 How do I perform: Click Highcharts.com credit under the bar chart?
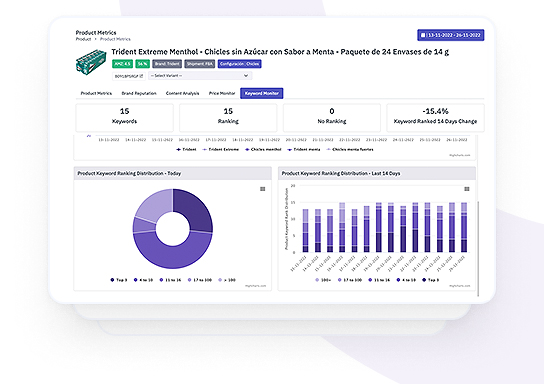click(x=460, y=286)
